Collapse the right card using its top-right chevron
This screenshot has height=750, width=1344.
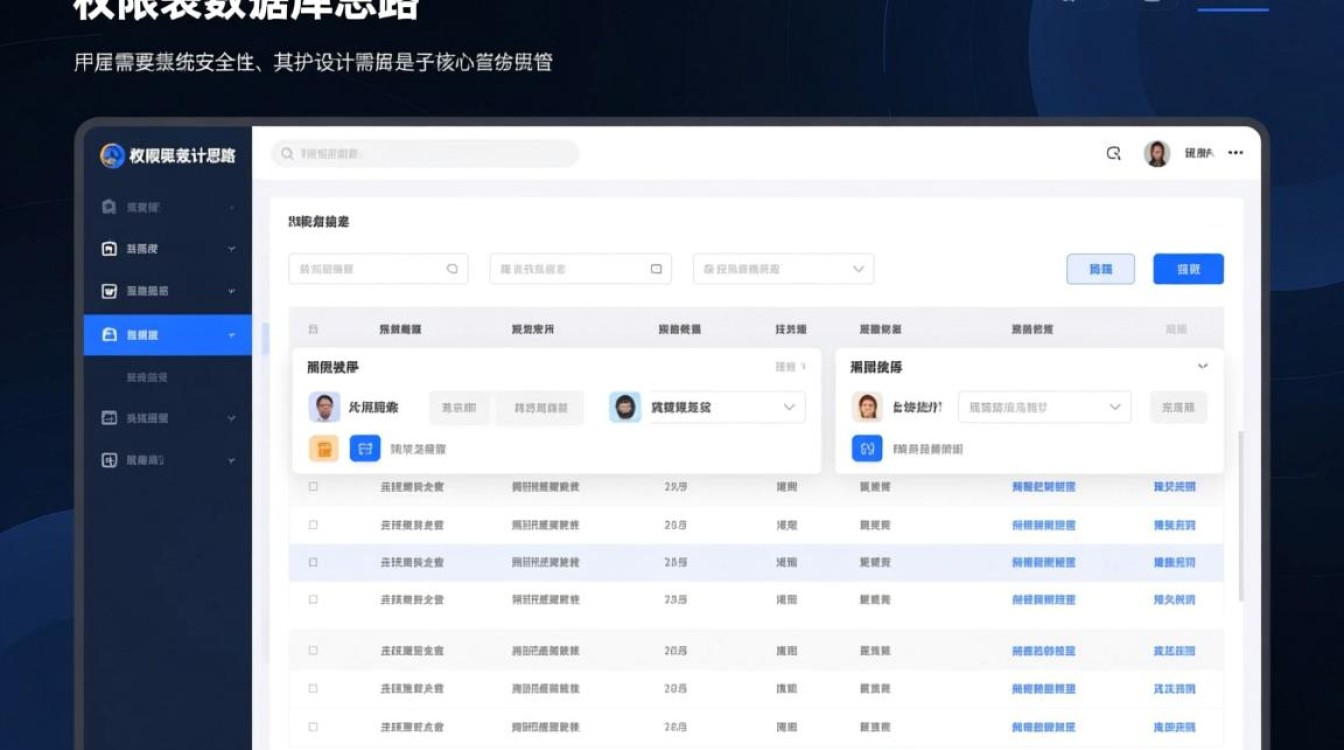pos(1203,366)
